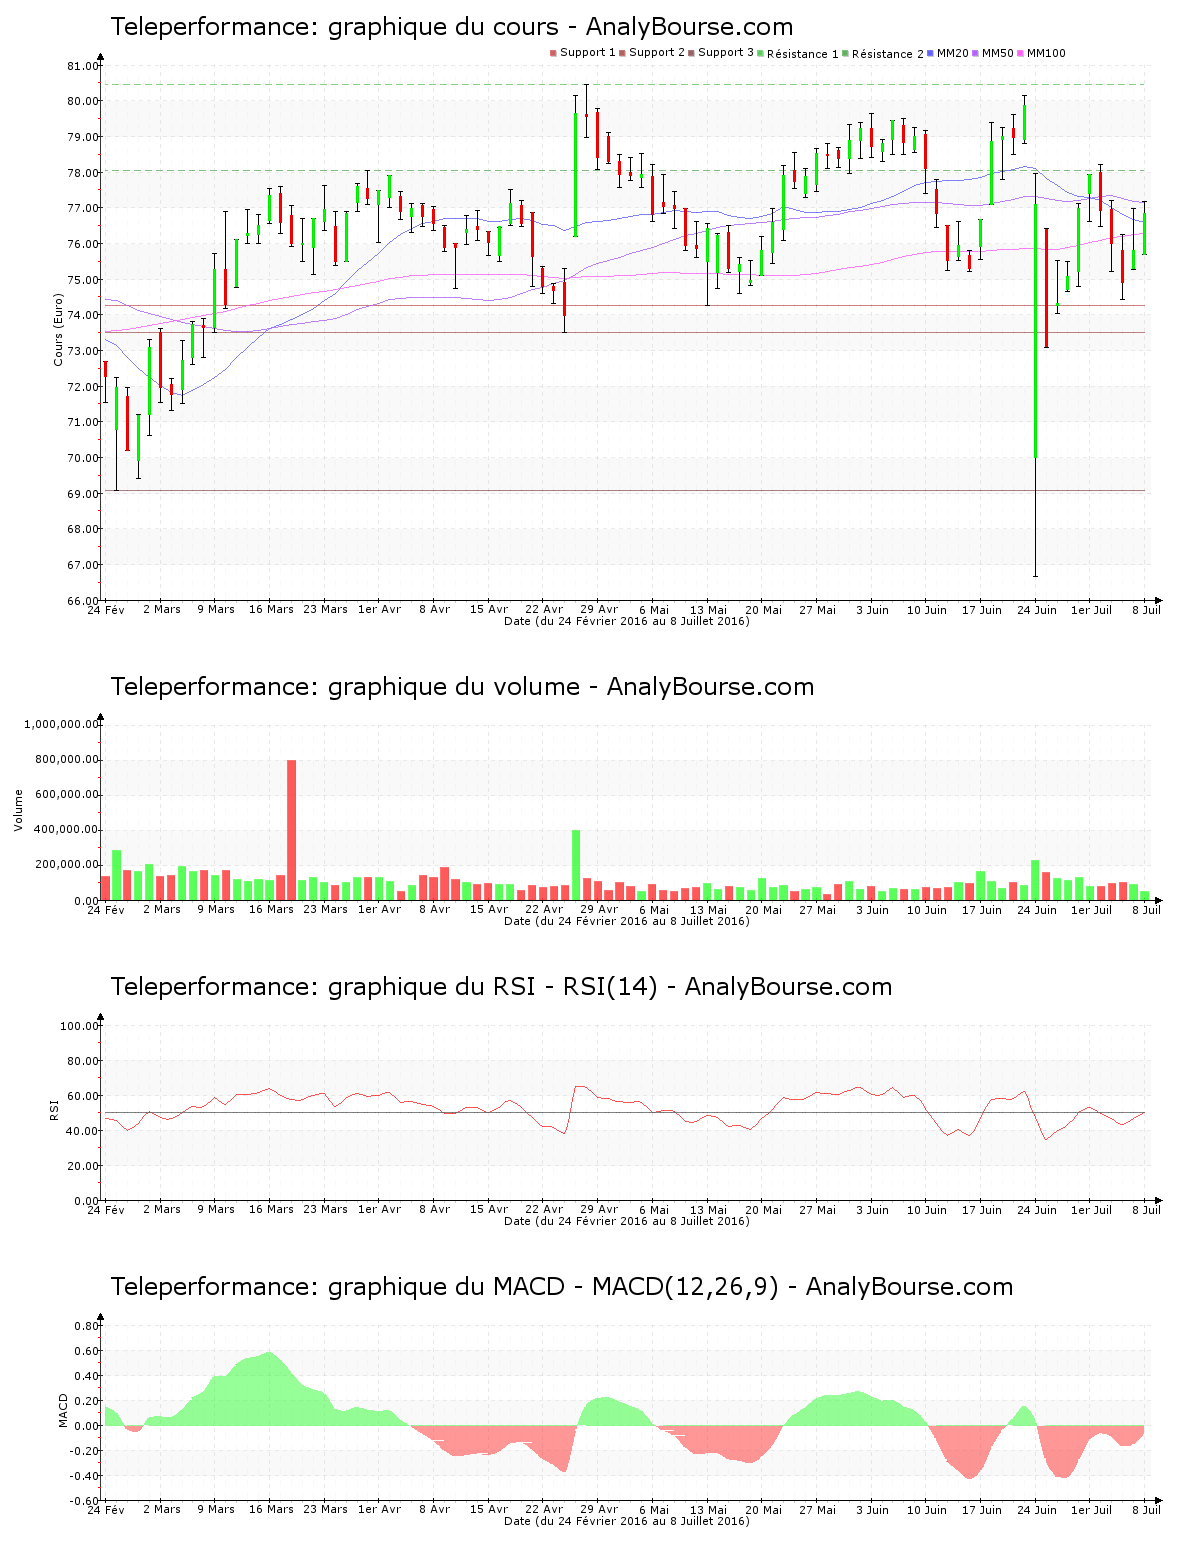Screen dimensions: 1200x1550
Task: Click '16 Mars' date under the volume chart
Action: pyautogui.click(x=271, y=909)
